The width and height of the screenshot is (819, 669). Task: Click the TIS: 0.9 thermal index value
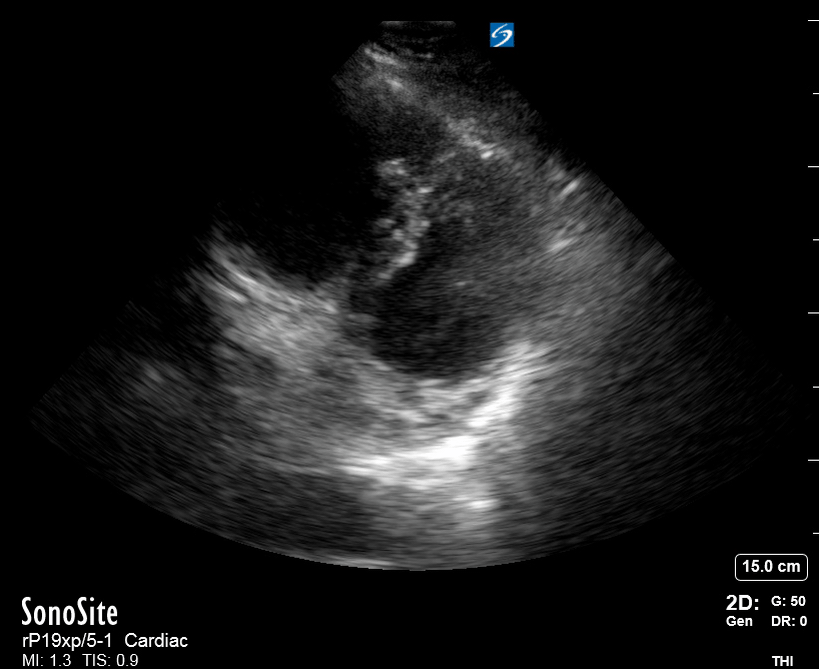coord(110,661)
